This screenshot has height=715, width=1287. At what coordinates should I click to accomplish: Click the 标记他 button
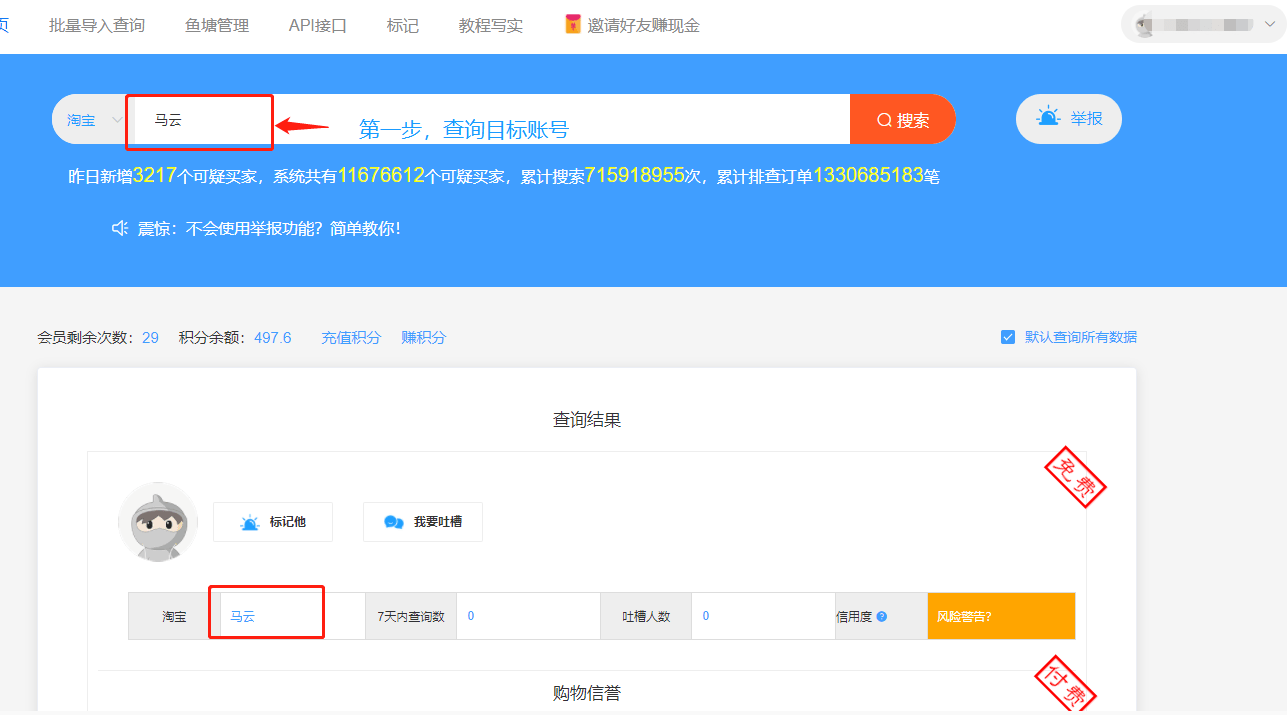273,522
